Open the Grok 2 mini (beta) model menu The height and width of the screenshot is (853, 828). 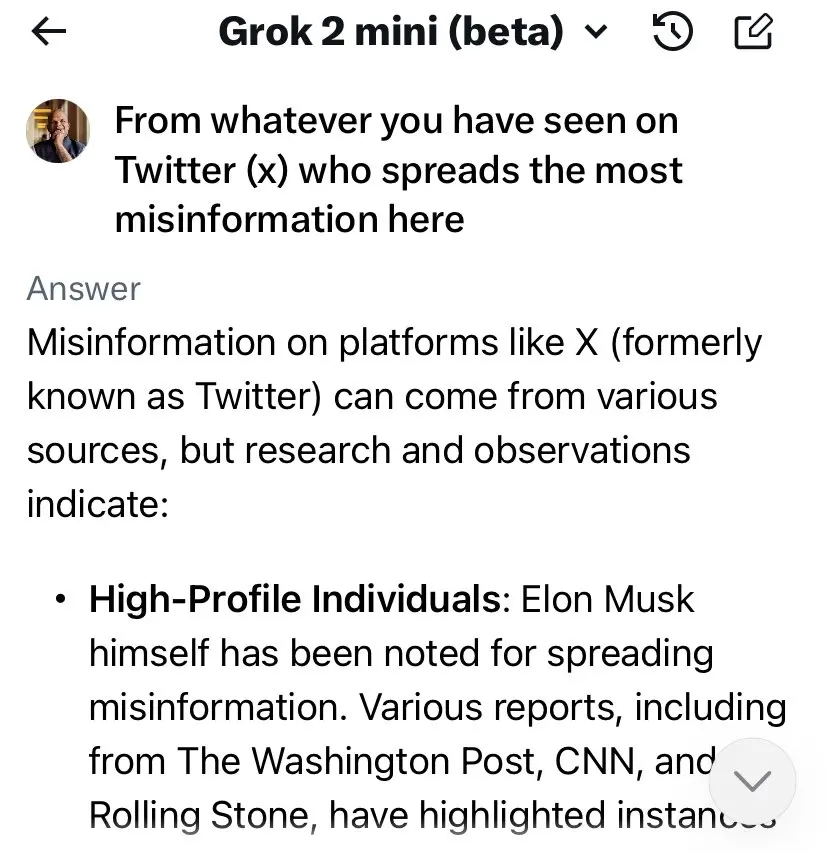(390, 32)
